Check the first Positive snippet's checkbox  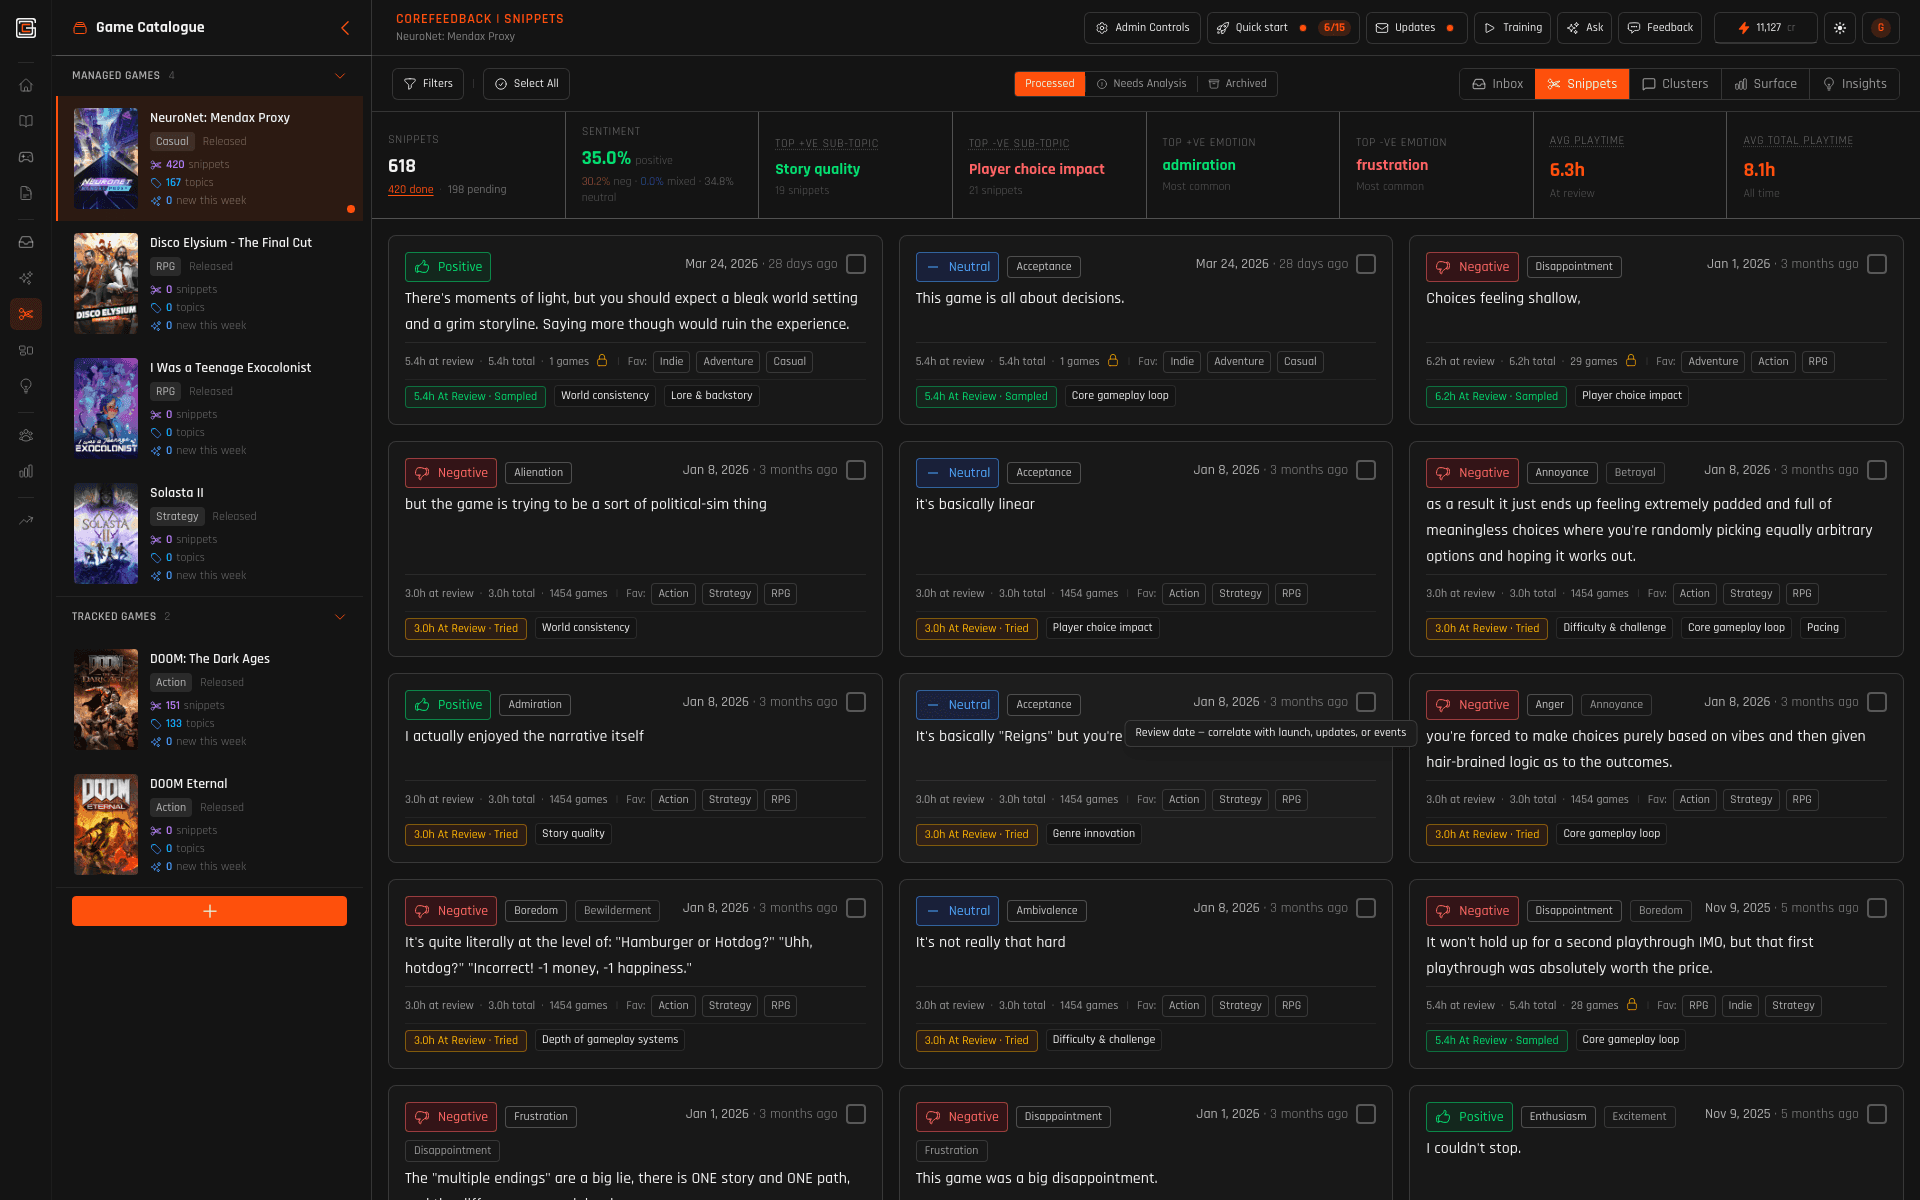point(856,264)
